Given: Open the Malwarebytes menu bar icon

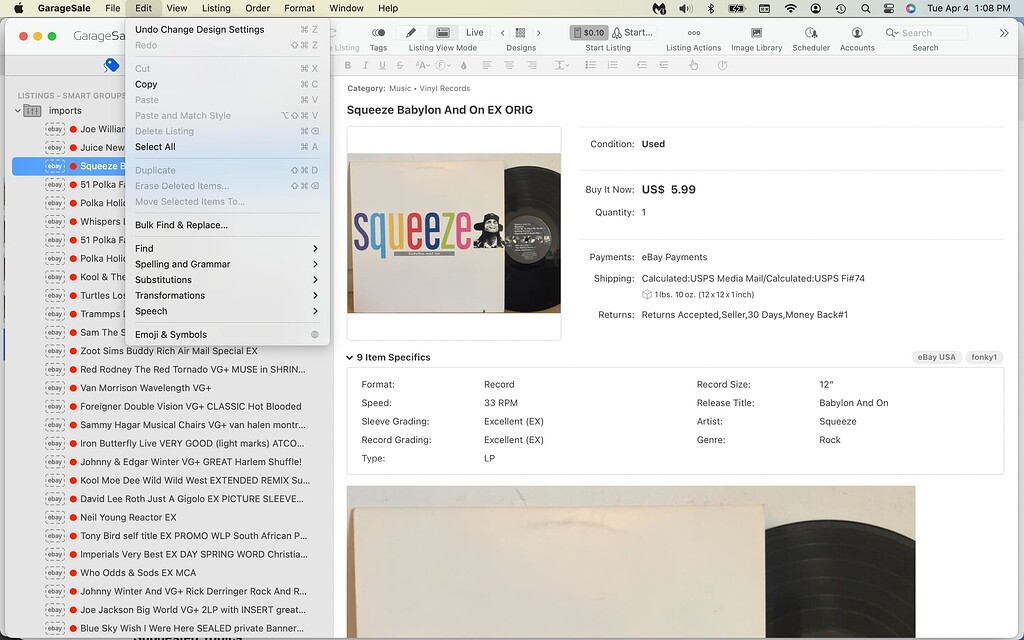Looking at the screenshot, I should (x=660, y=8).
